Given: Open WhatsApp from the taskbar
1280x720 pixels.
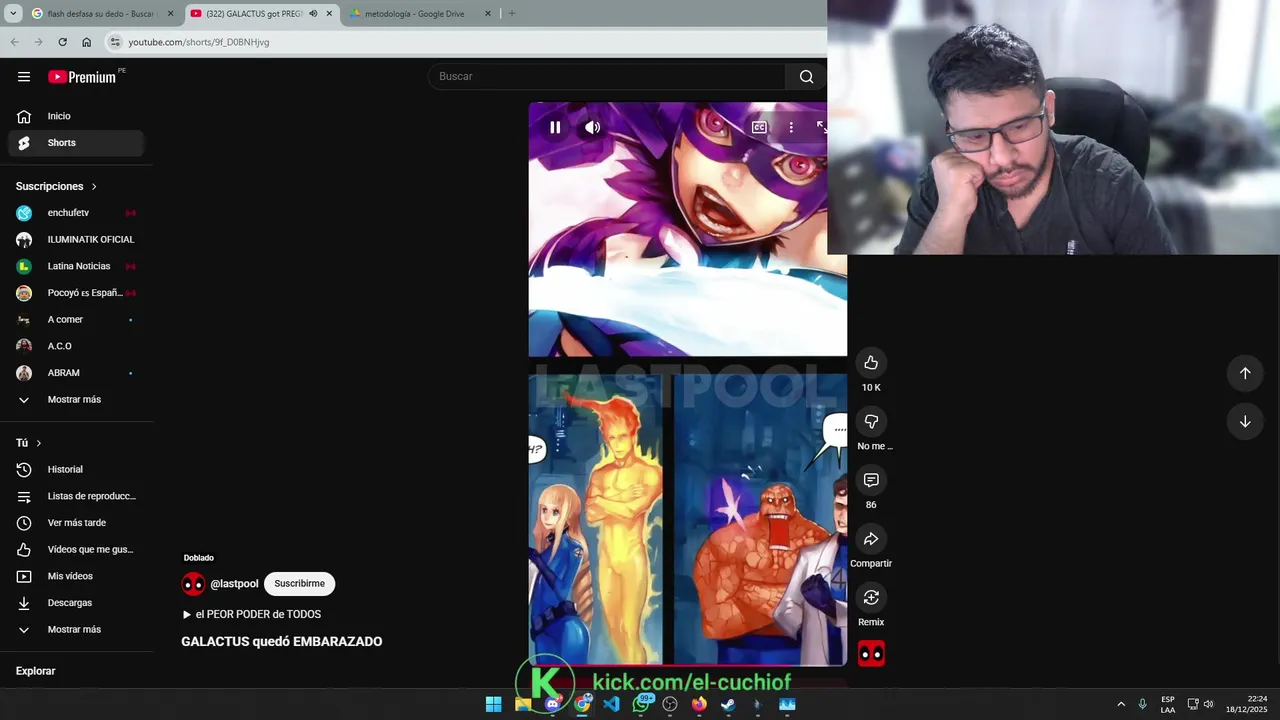Looking at the screenshot, I should coord(641,704).
